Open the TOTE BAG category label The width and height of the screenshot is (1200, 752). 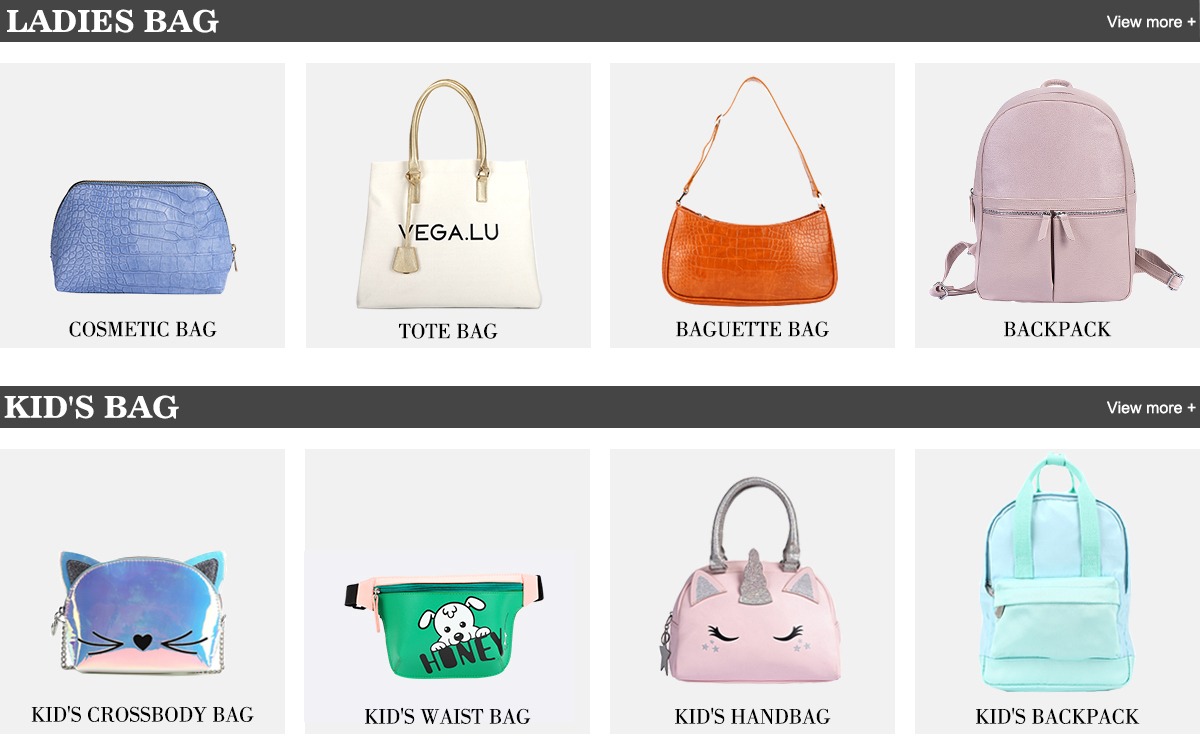(448, 331)
